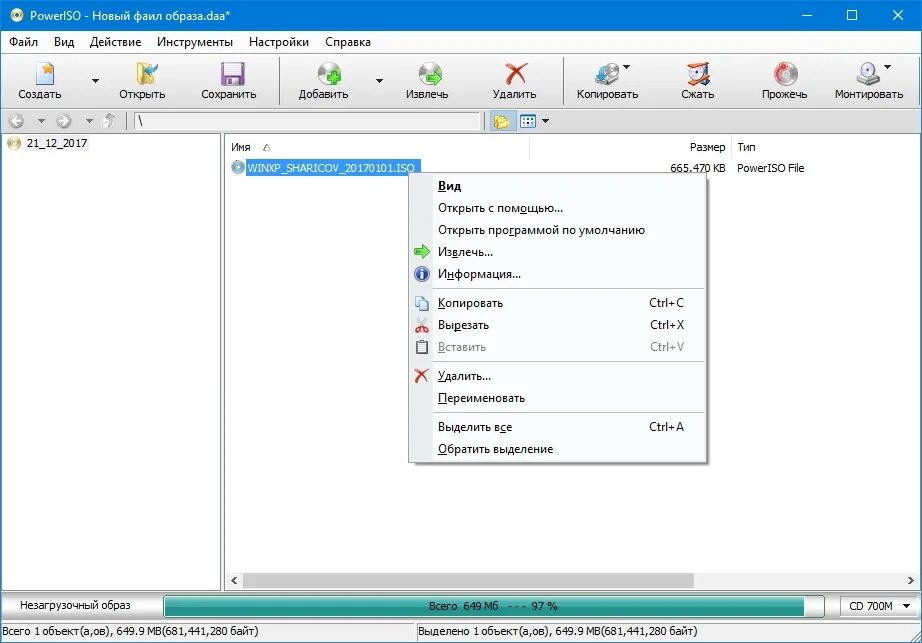Click the horizontal scrollbar right arrow
922x643 pixels.
point(911,581)
